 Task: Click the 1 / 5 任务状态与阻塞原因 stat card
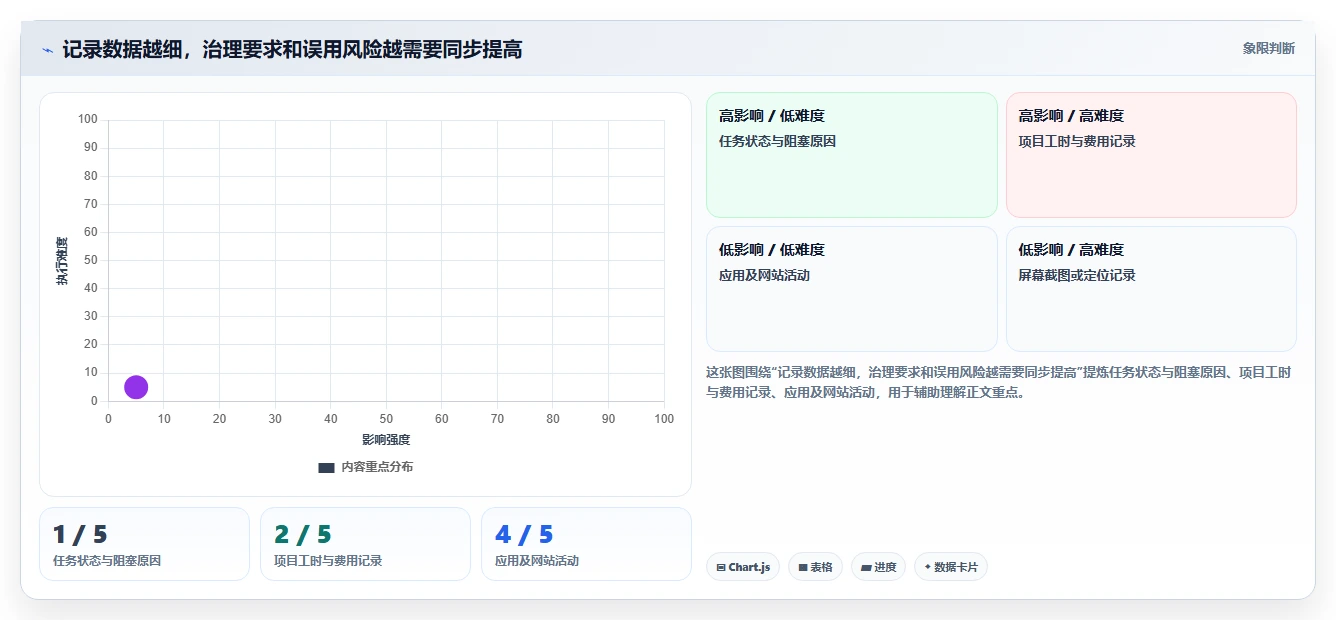(144, 544)
